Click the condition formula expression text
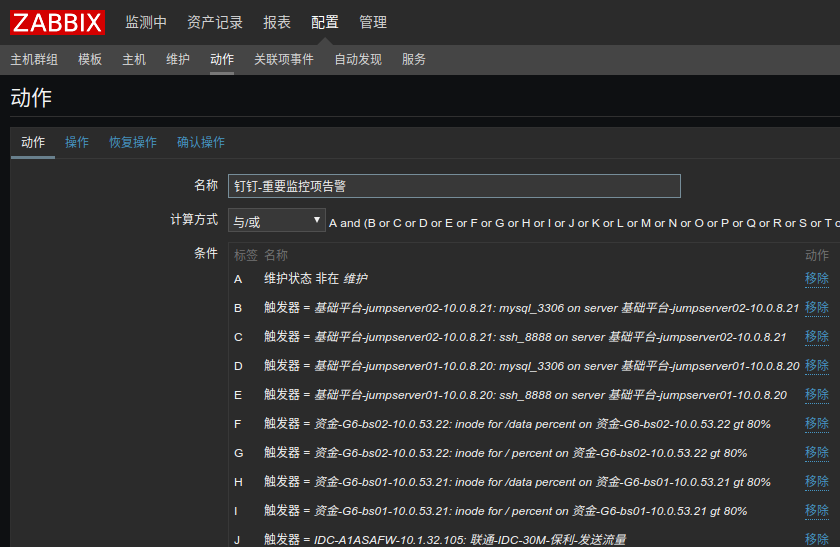Image resolution: width=840 pixels, height=547 pixels. [x=584, y=223]
